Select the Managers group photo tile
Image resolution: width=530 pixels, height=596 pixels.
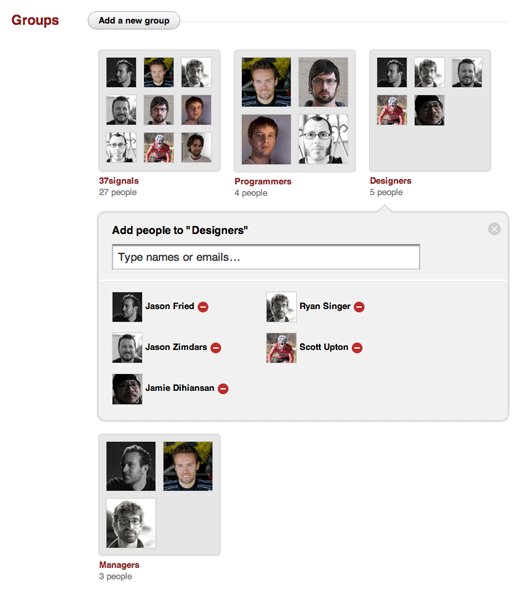159,495
